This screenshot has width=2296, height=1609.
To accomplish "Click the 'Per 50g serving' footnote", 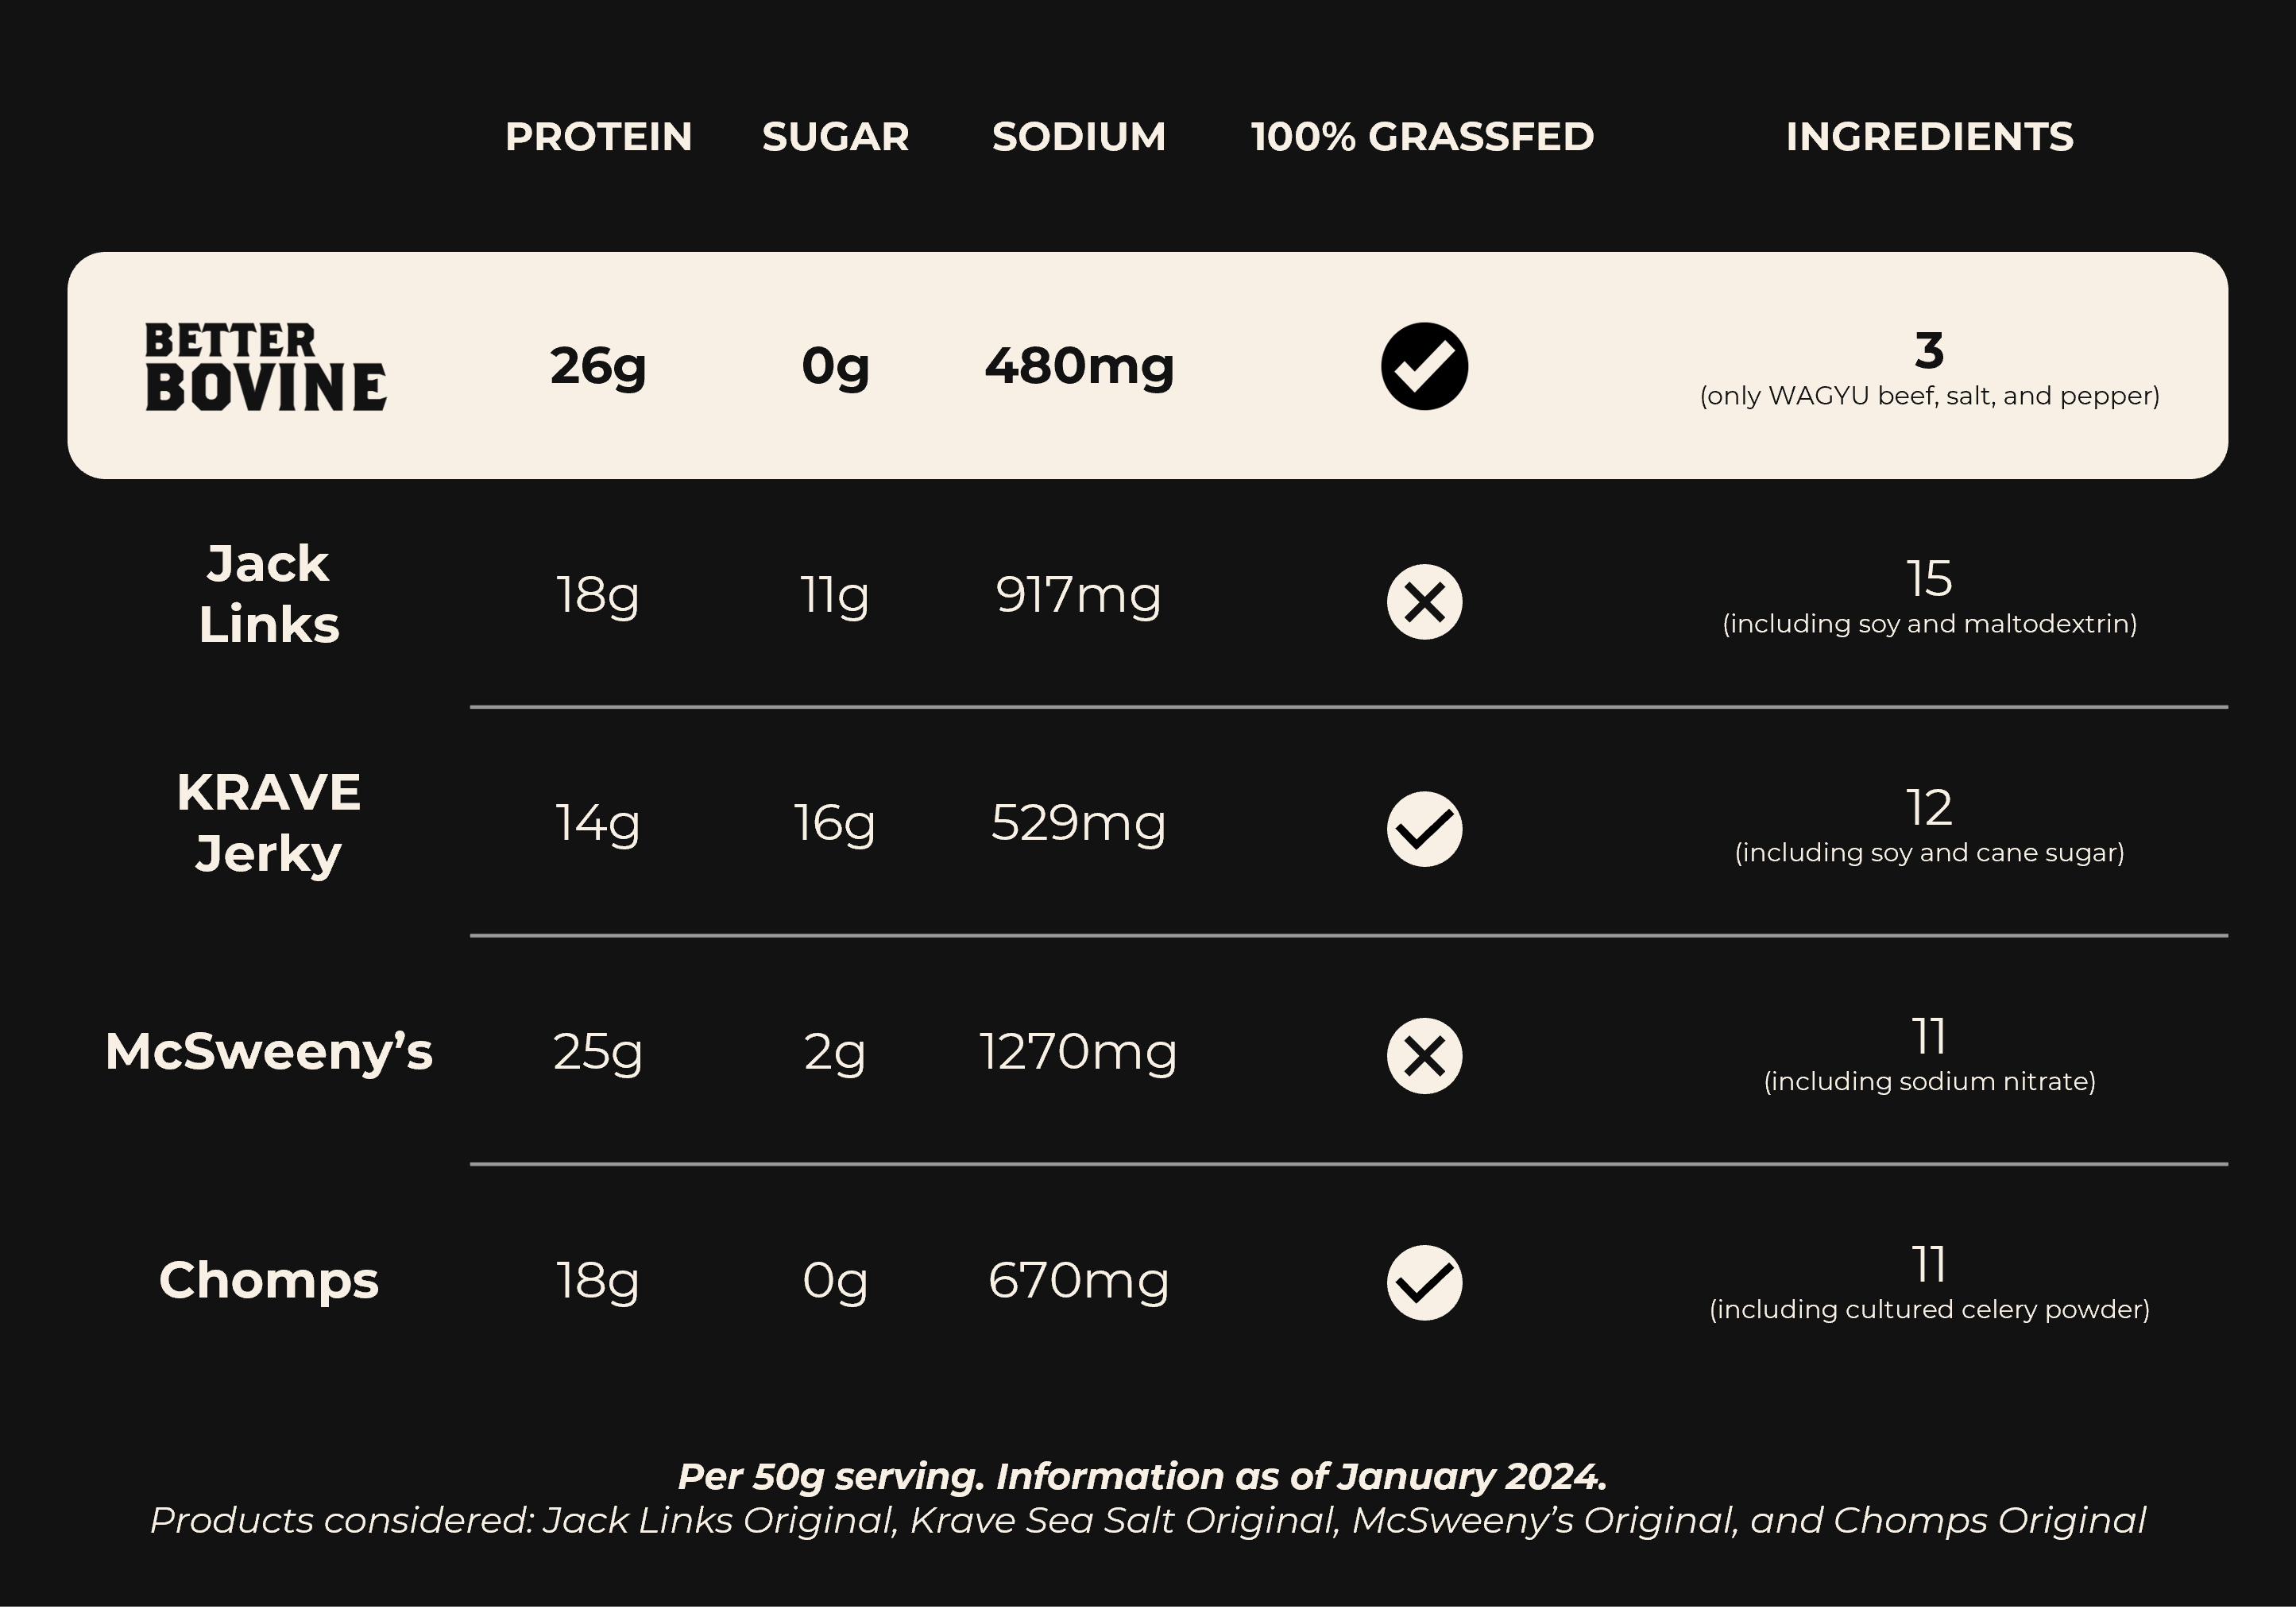I will click(1142, 1476).
